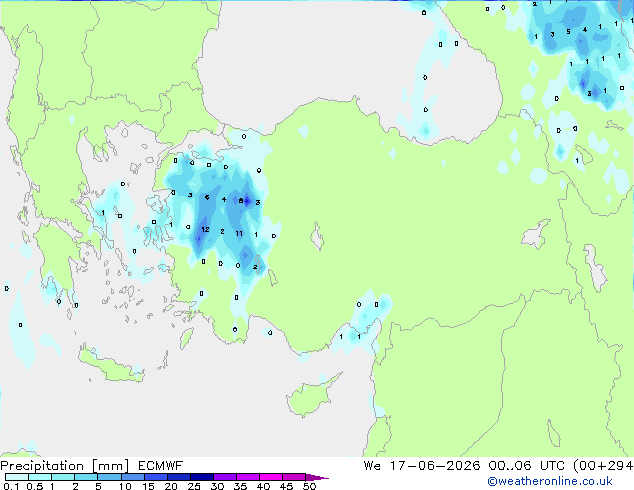Click the '15' legend scale label
Viewport: 634px width, 490px height.
click(x=148, y=486)
